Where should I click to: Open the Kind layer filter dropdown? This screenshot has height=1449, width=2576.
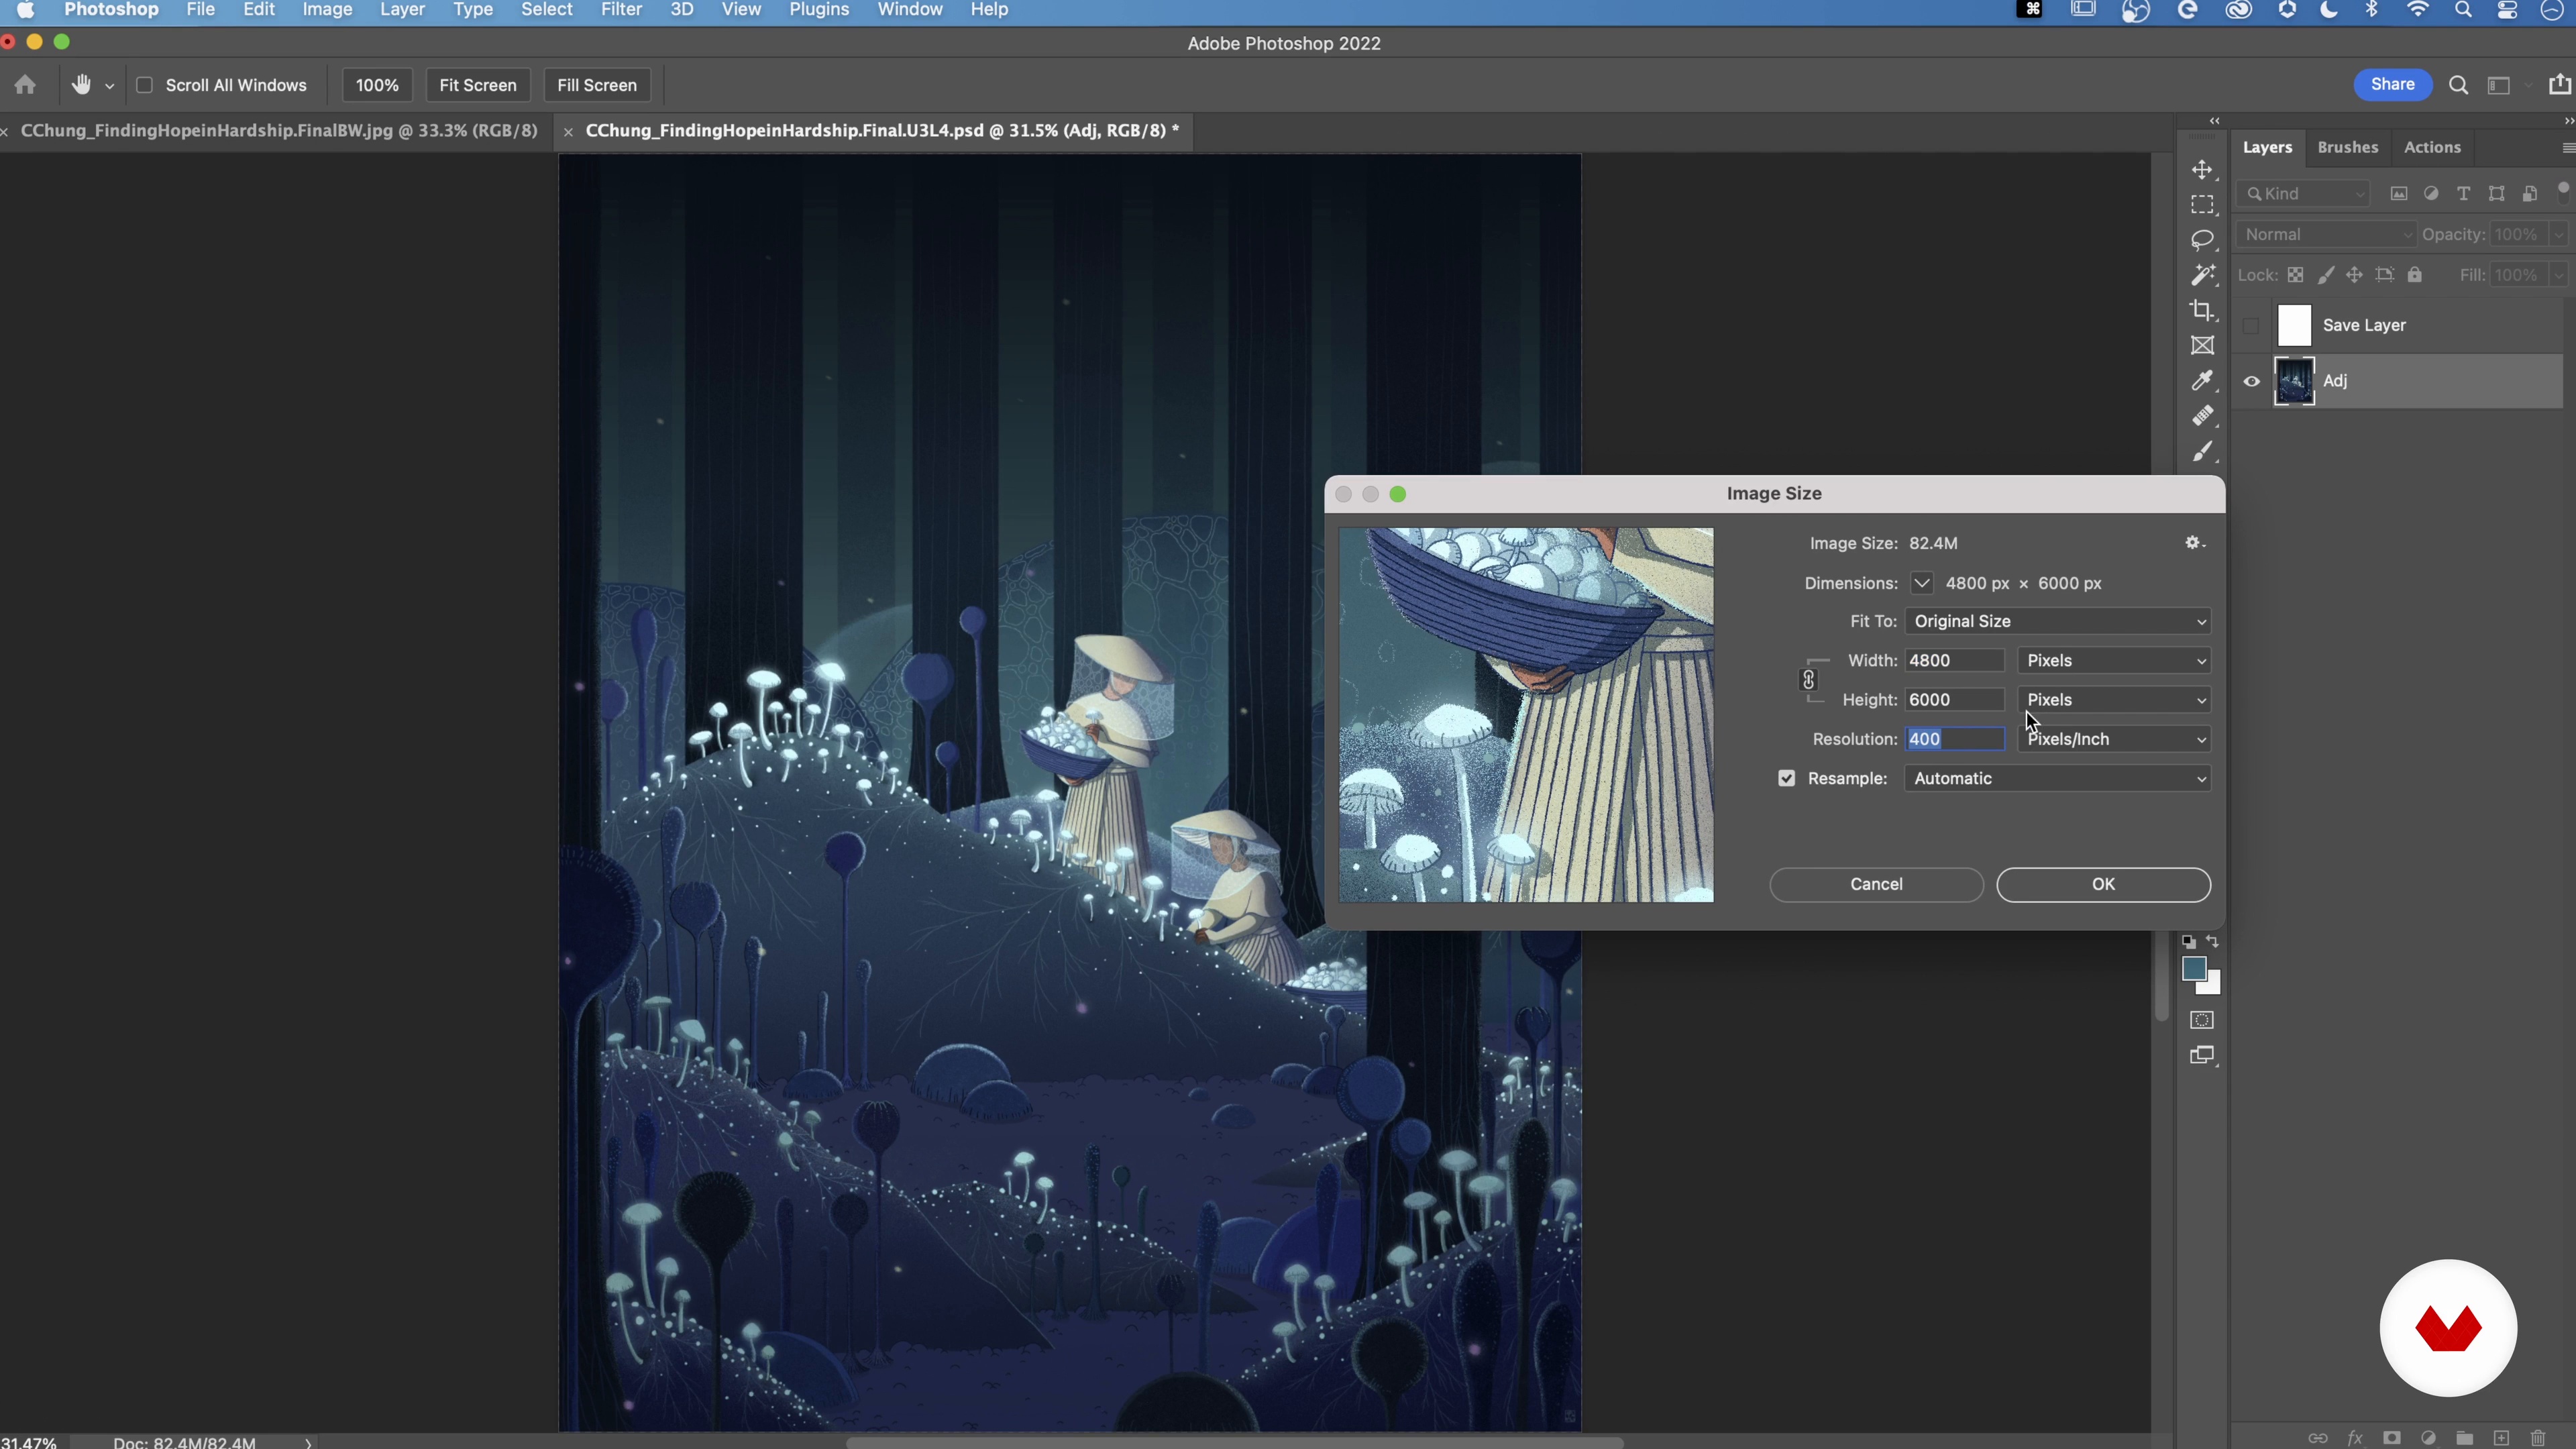[x=2304, y=194]
